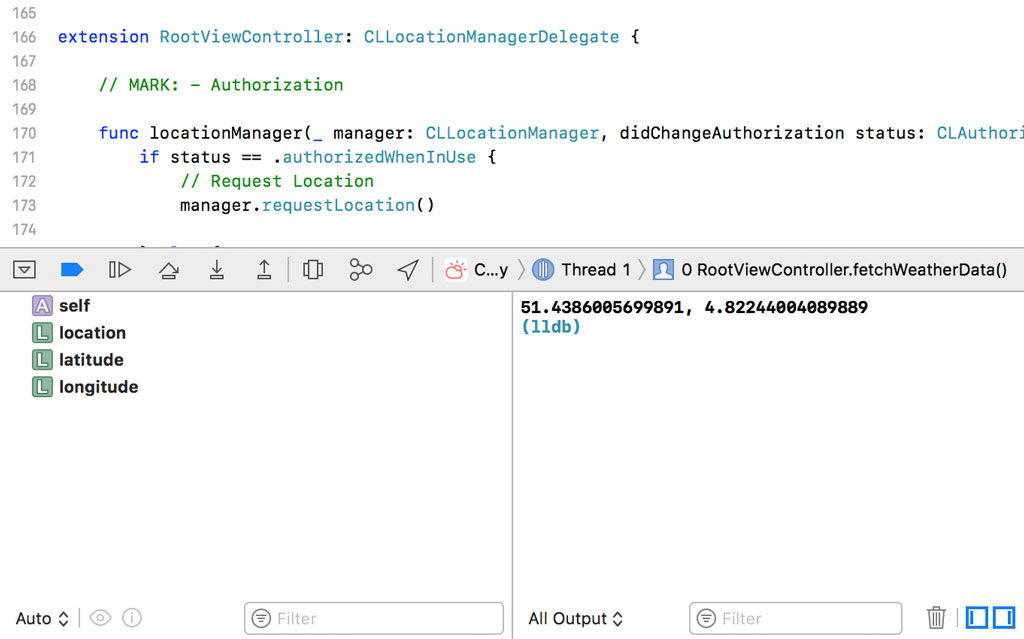Click the Quick Look eye button
Viewport: 1024px width, 639px height.
[x=100, y=618]
